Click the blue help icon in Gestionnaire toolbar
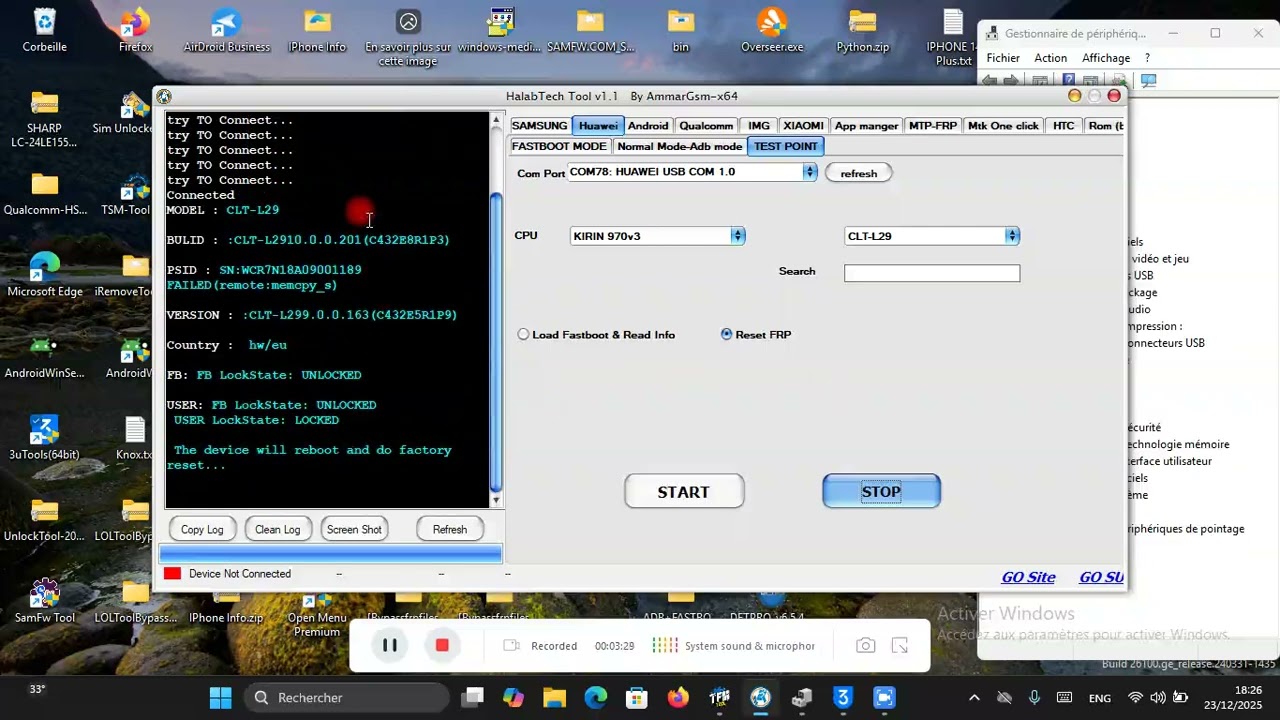This screenshot has width=1280, height=720. pyautogui.click(x=1069, y=80)
